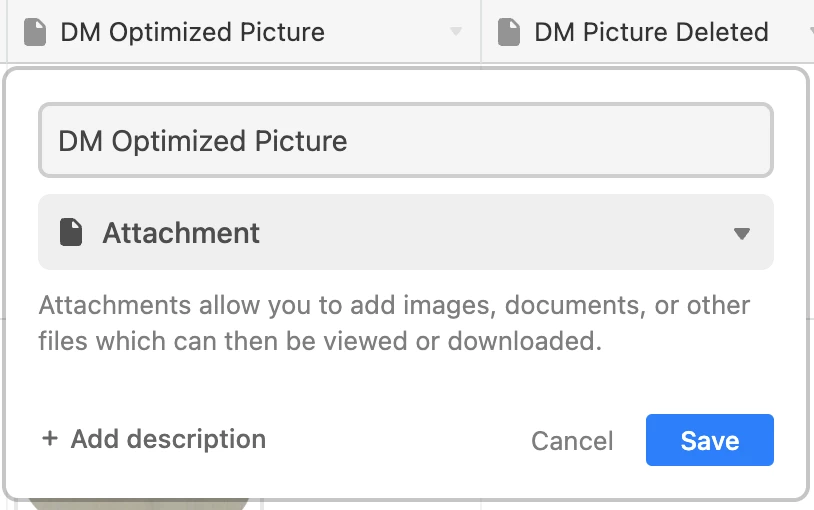Image resolution: width=814 pixels, height=510 pixels.
Task: Click the "DM Optimized Picture" header title text
Action: point(192,32)
